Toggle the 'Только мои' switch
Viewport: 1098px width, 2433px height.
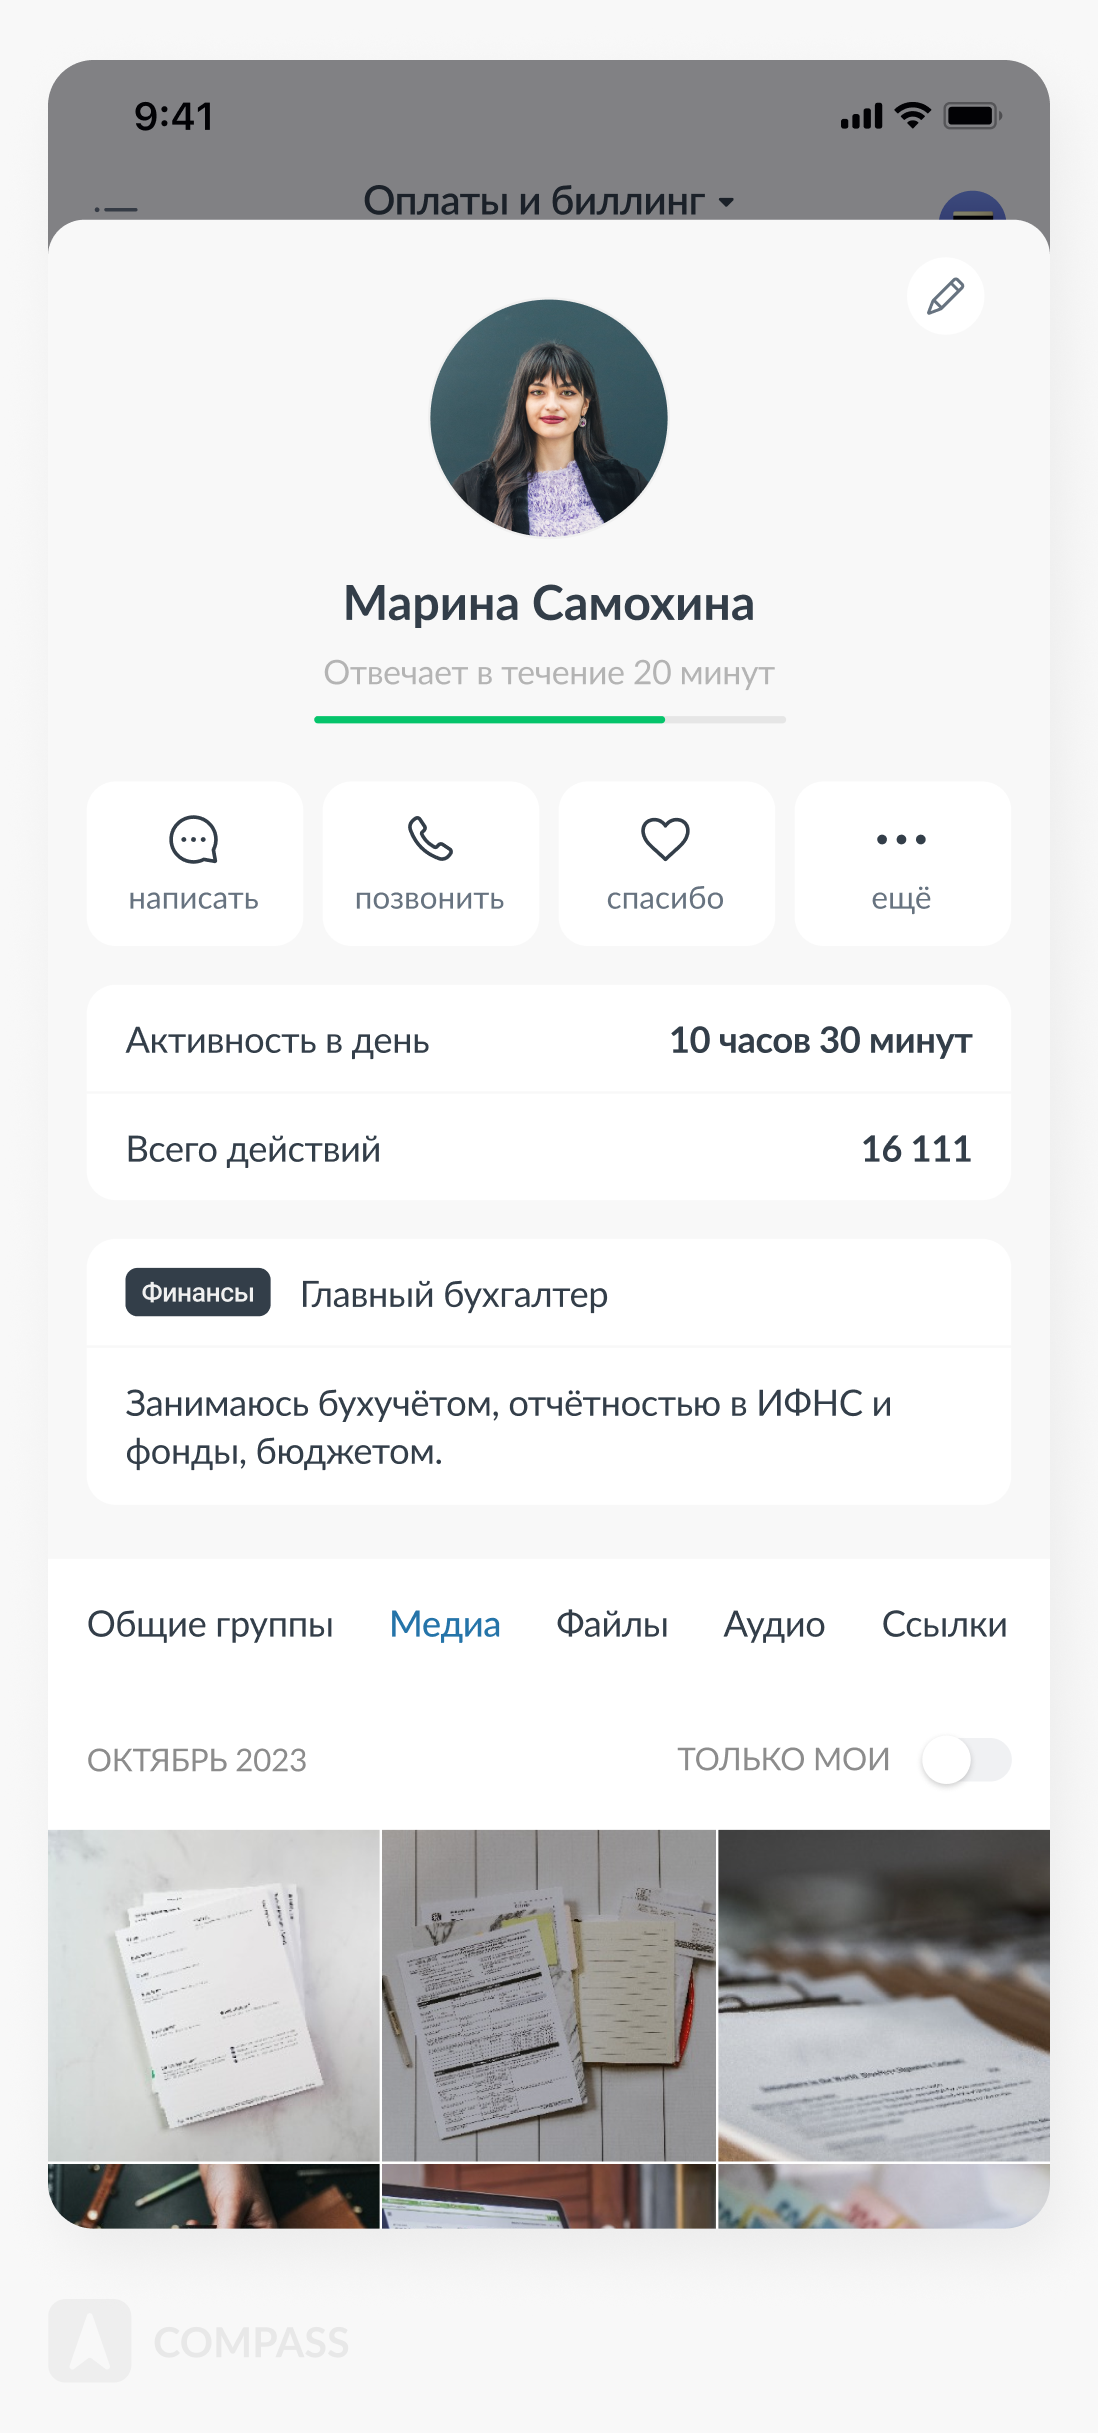(965, 1760)
